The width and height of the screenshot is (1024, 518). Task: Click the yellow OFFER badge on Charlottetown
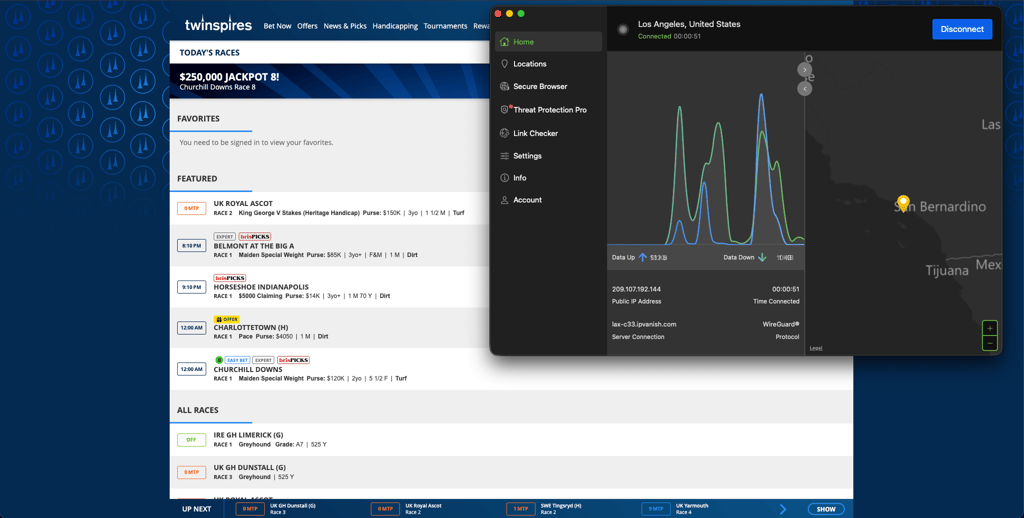click(227, 319)
